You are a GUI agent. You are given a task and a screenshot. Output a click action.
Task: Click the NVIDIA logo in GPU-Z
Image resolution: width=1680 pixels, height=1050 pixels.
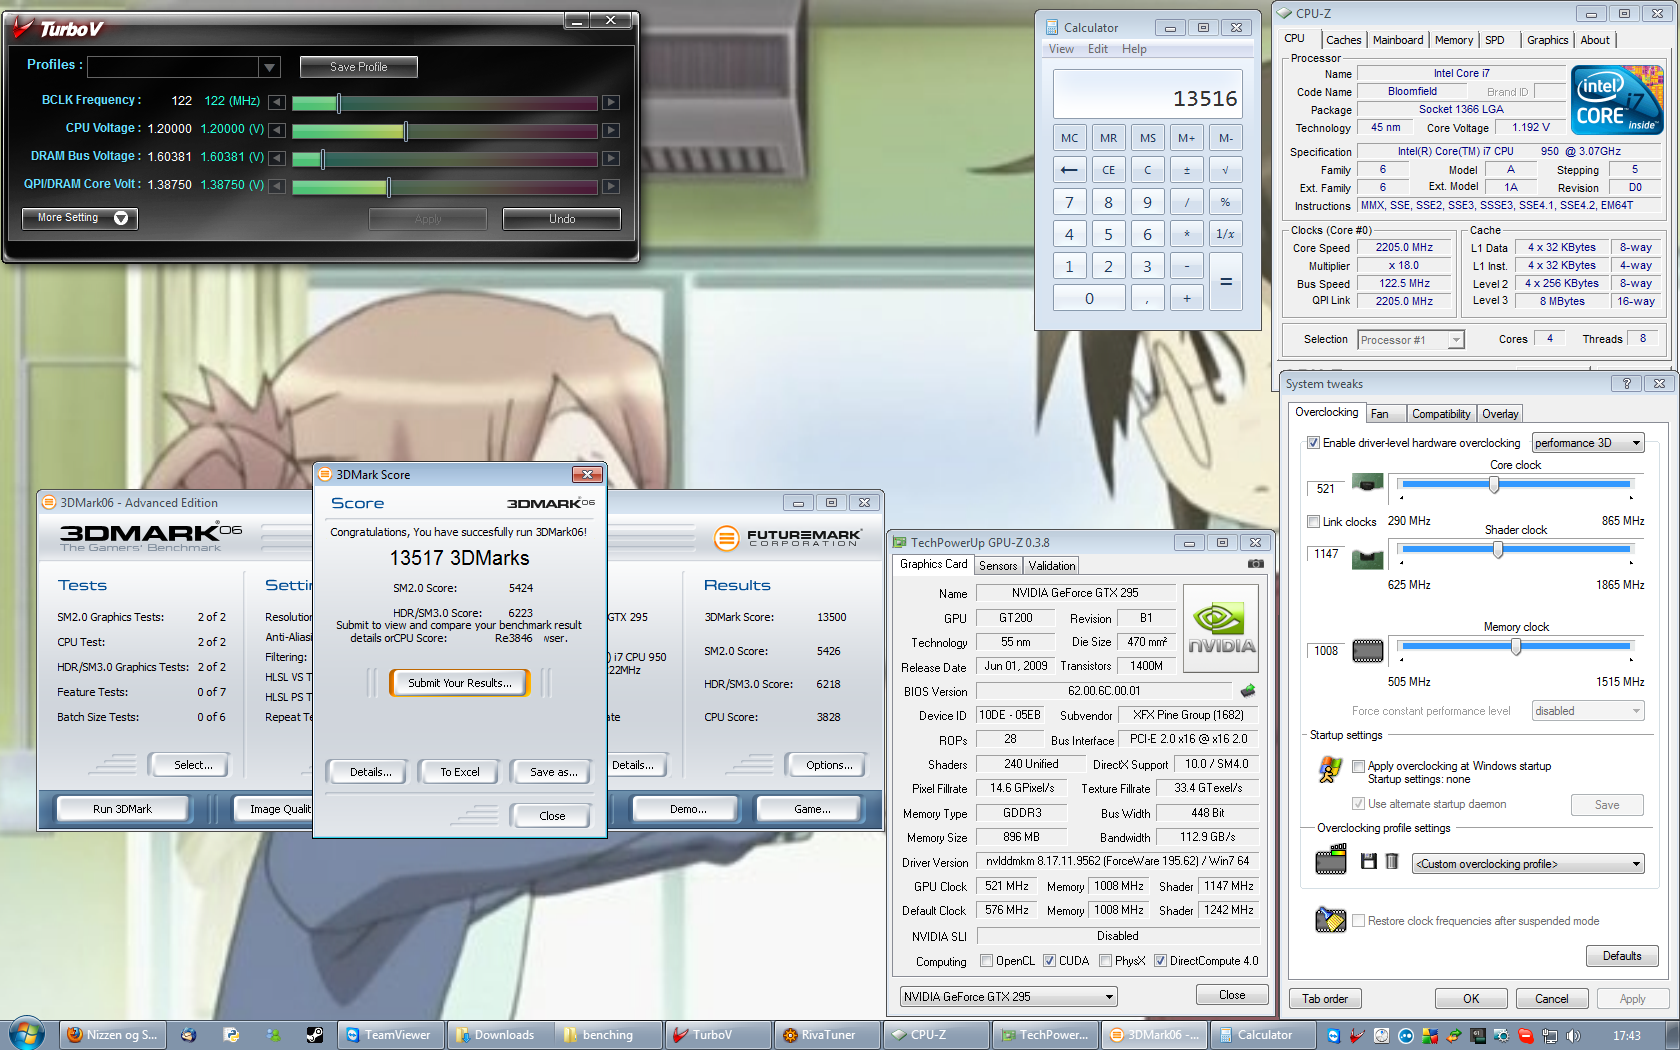pyautogui.click(x=1221, y=627)
